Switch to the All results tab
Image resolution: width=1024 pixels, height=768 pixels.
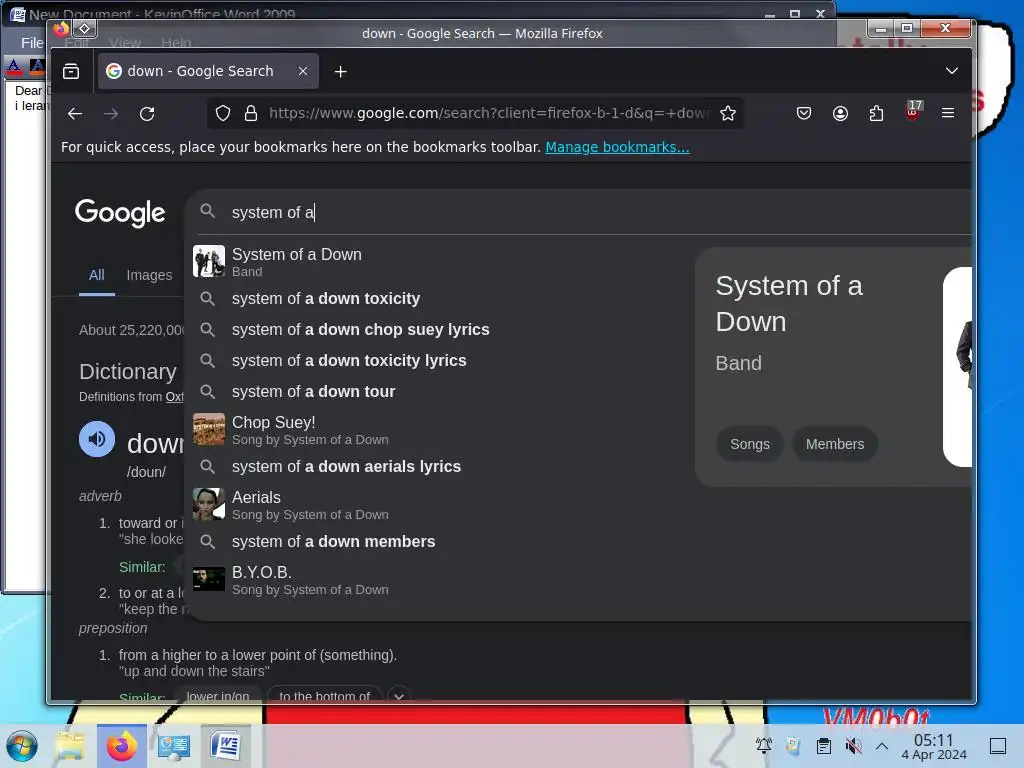97,275
